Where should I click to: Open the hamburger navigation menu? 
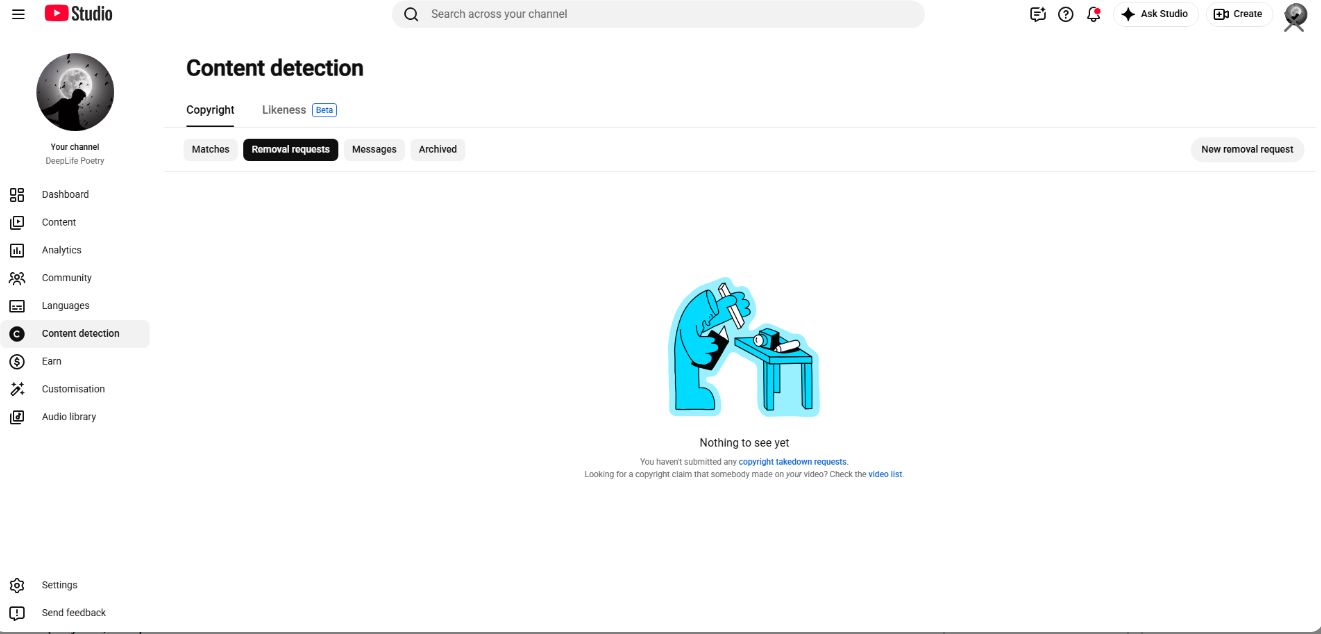click(18, 14)
